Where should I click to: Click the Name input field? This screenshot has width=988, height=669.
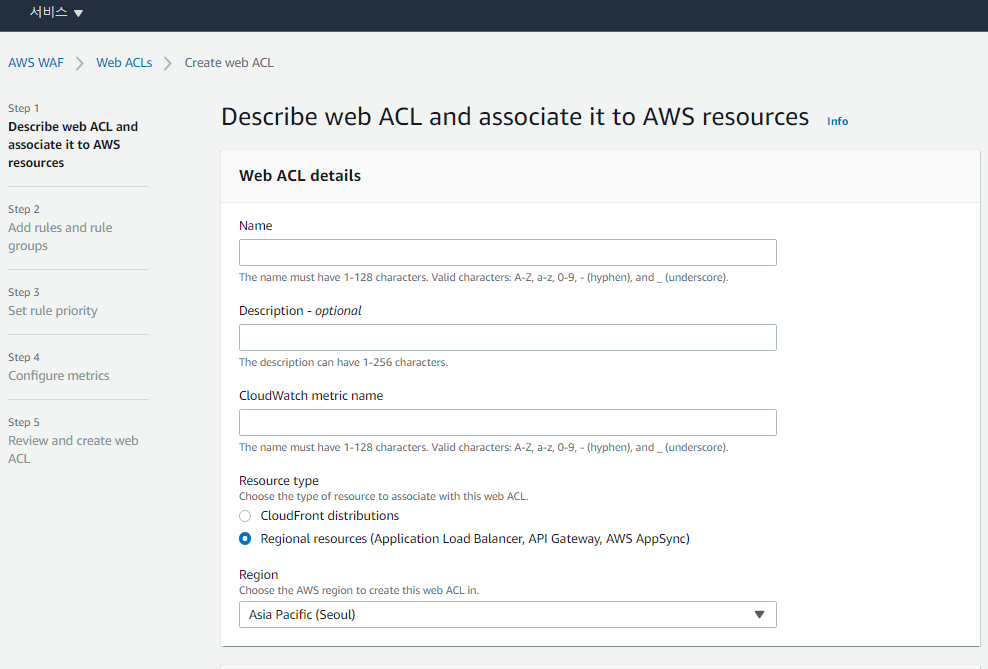[x=507, y=253]
